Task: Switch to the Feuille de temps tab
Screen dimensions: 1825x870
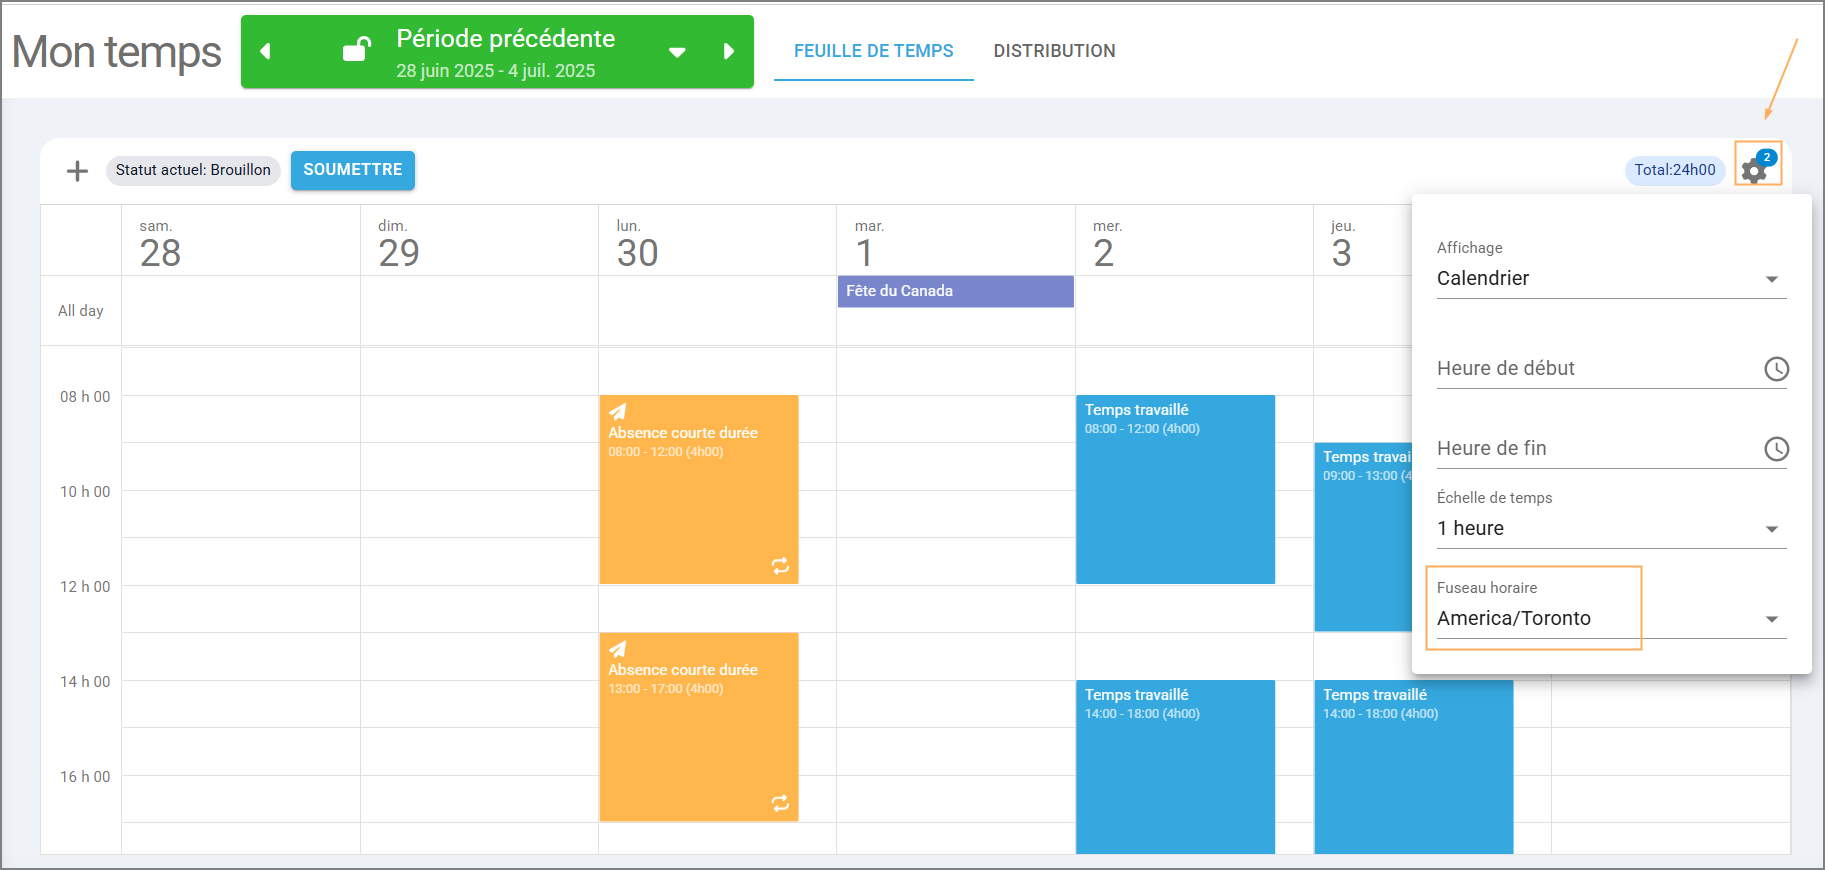Action: coord(873,51)
